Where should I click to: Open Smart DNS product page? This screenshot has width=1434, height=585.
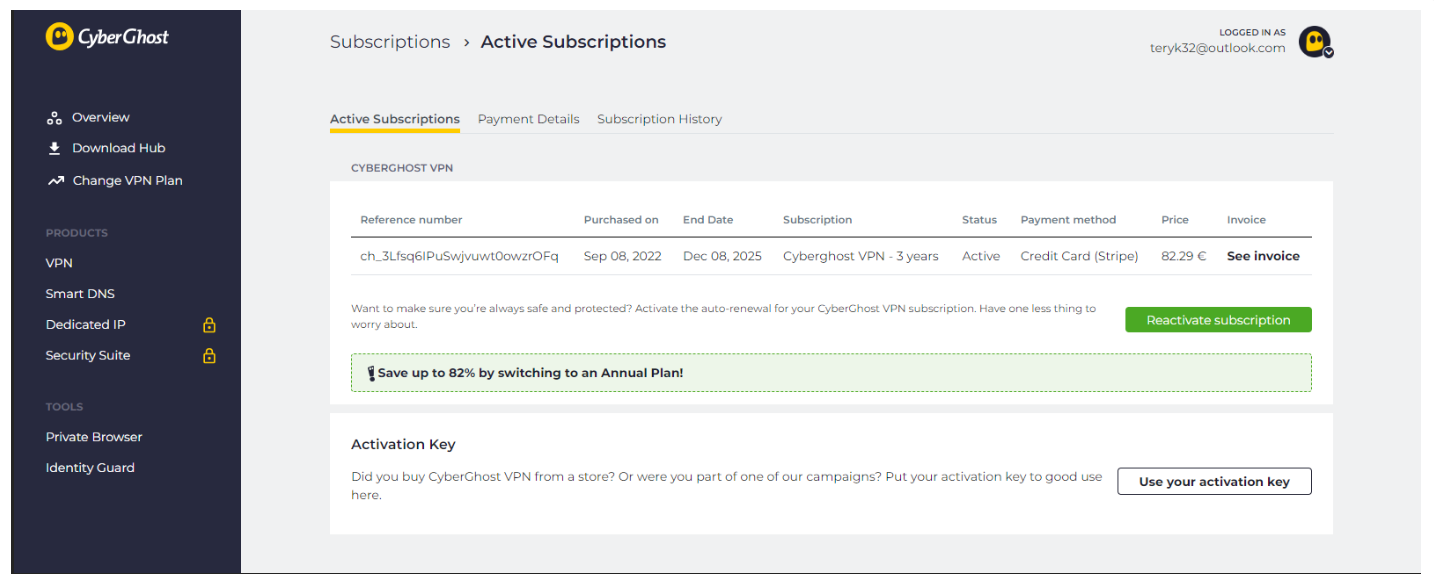coord(80,294)
